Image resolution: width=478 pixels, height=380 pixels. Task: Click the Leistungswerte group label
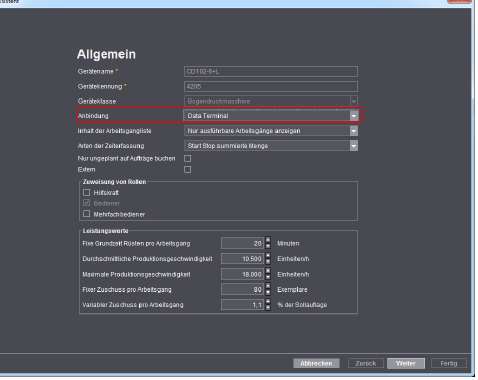pos(105,231)
